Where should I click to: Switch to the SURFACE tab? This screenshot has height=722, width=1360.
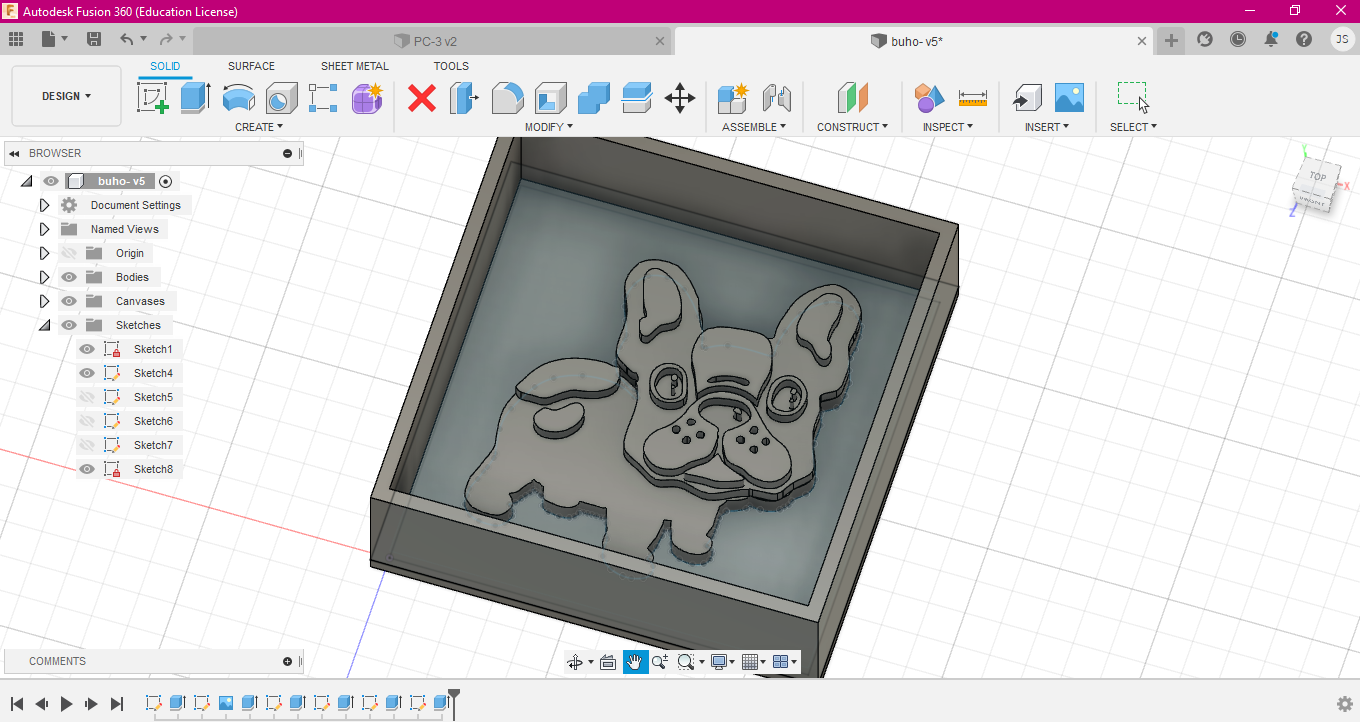(x=251, y=66)
